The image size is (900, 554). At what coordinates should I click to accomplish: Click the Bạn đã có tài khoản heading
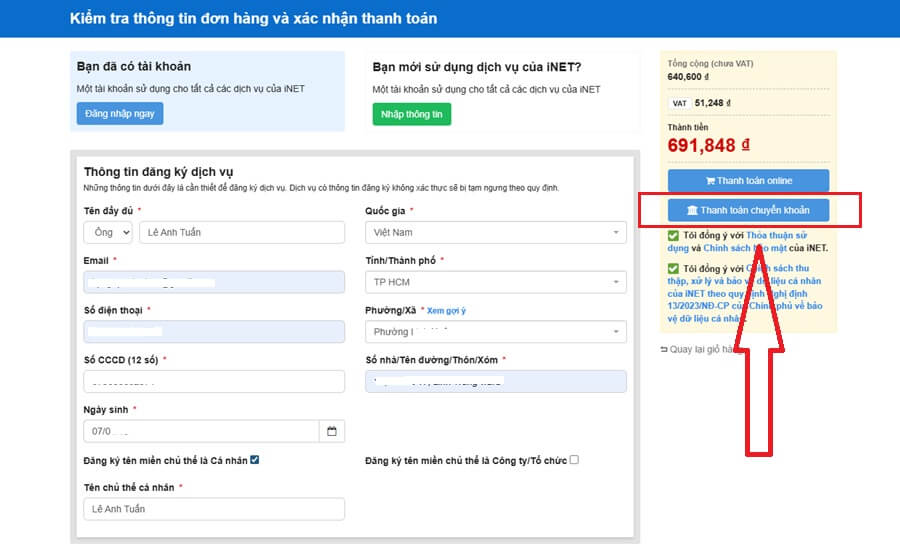(134, 67)
